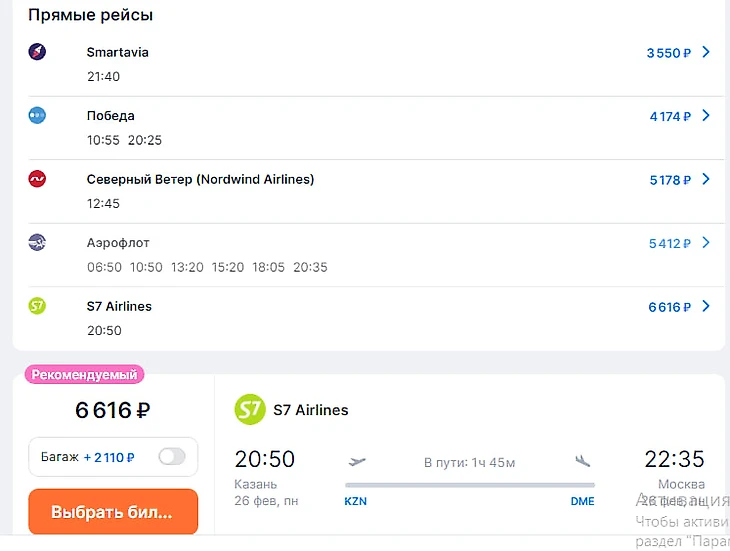The image size is (730, 551).
Task: Click the Nordwind Airlines red logo icon
Action: [37, 179]
